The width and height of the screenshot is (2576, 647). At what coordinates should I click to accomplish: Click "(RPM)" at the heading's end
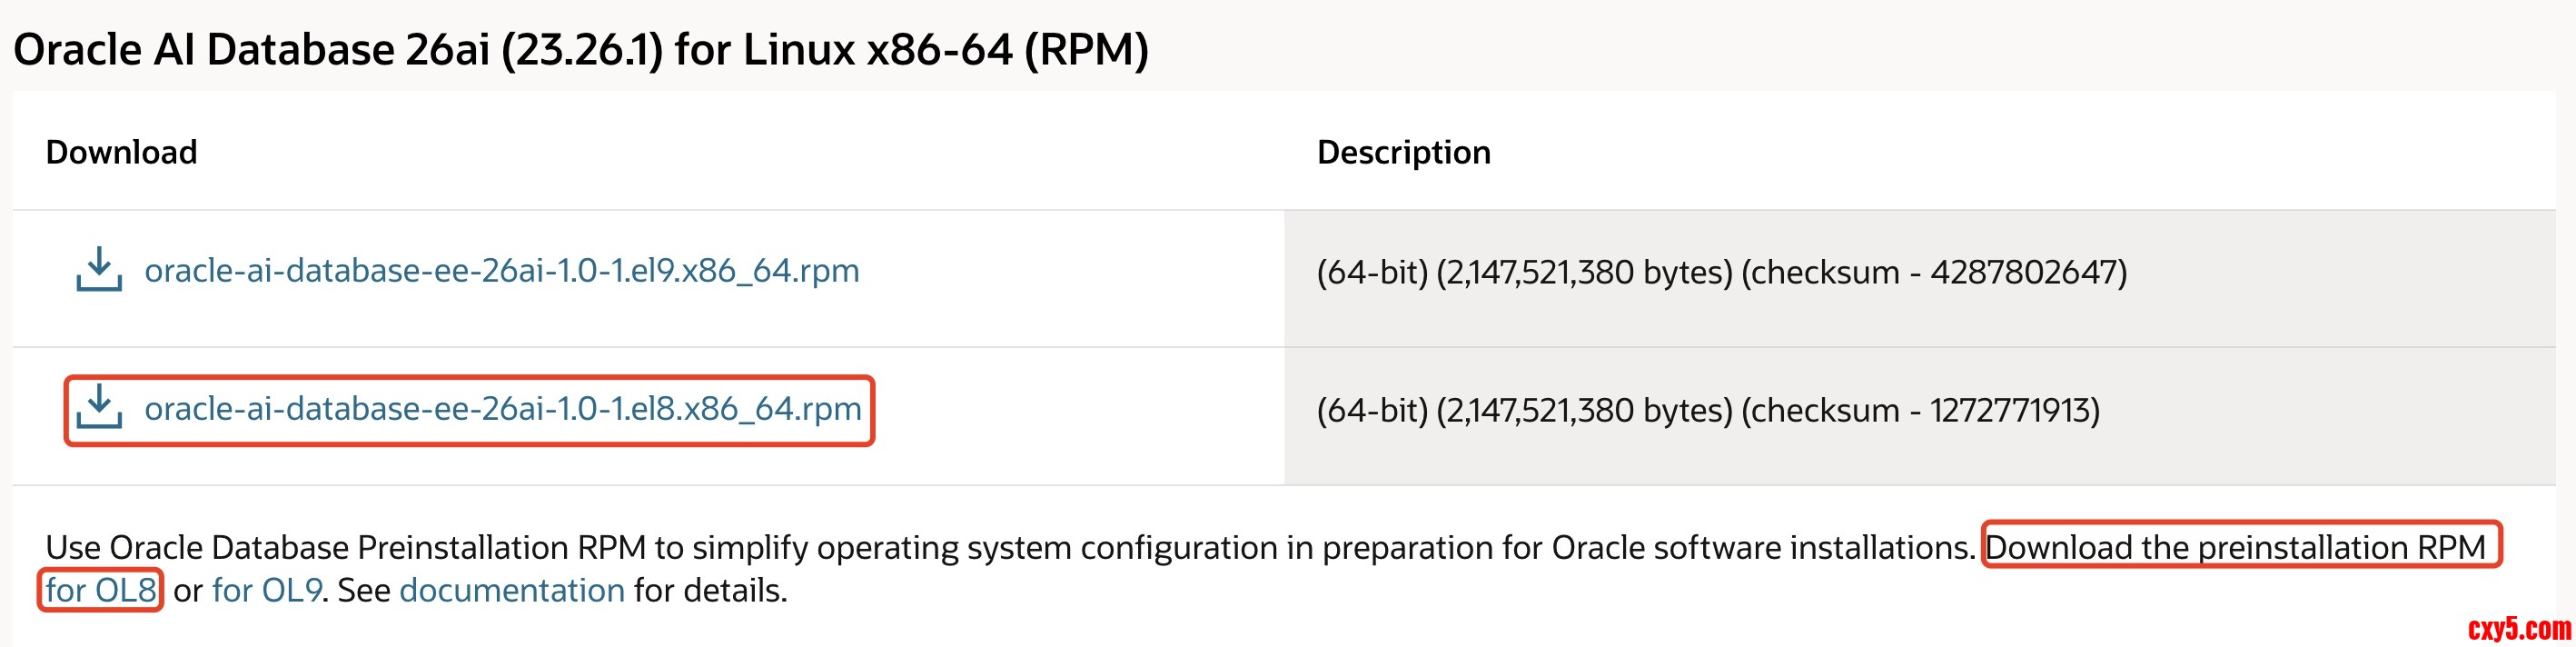1086,50
